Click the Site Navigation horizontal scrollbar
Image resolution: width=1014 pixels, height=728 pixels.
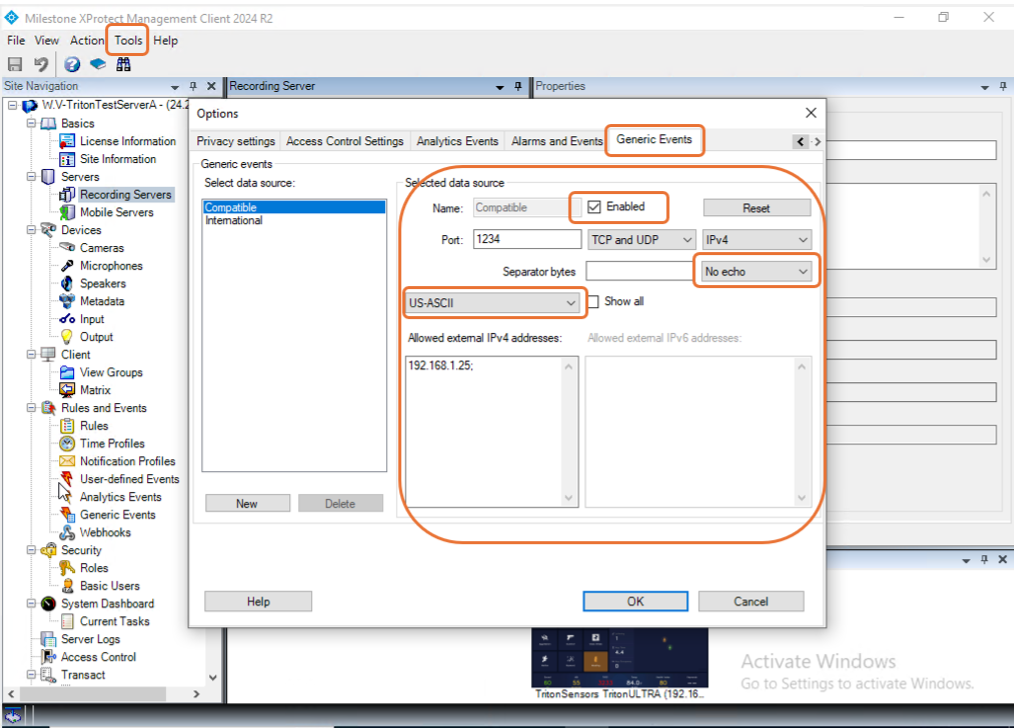[x=103, y=693]
